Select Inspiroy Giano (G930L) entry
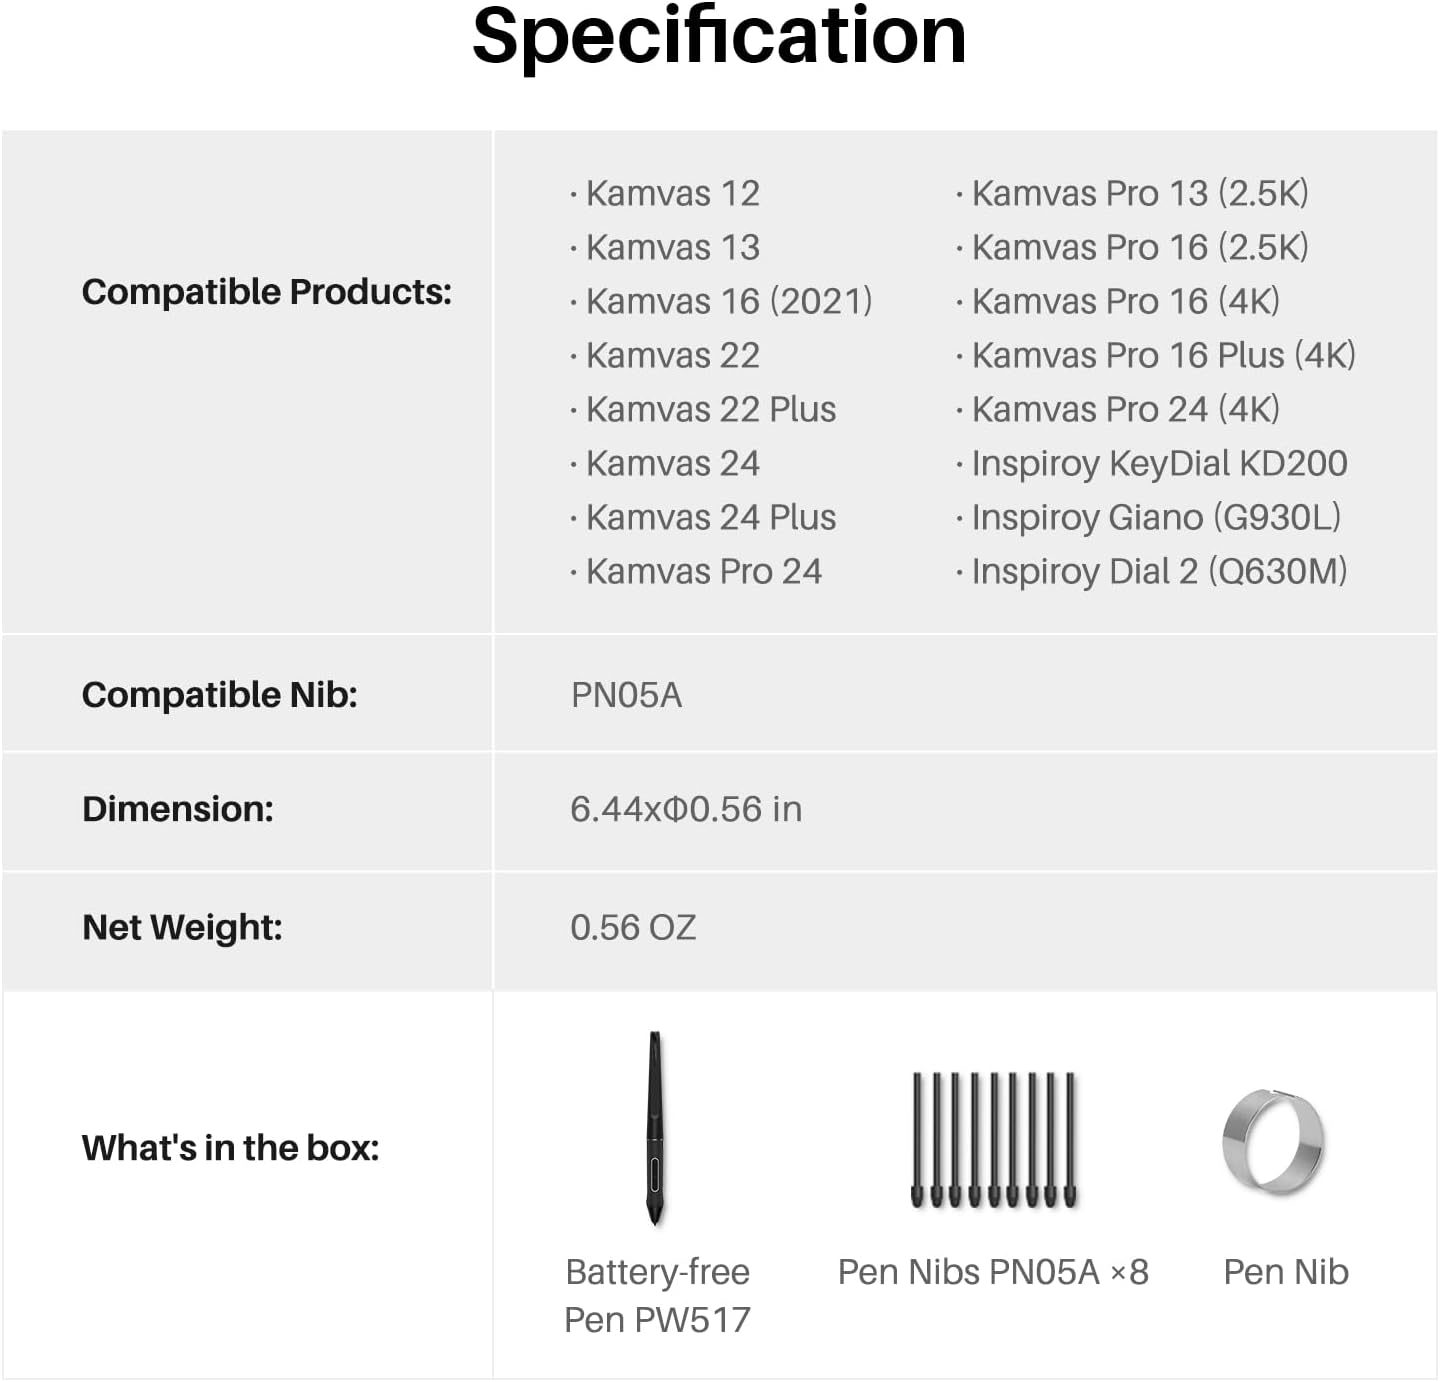The image size is (1440, 1382). point(1156,517)
